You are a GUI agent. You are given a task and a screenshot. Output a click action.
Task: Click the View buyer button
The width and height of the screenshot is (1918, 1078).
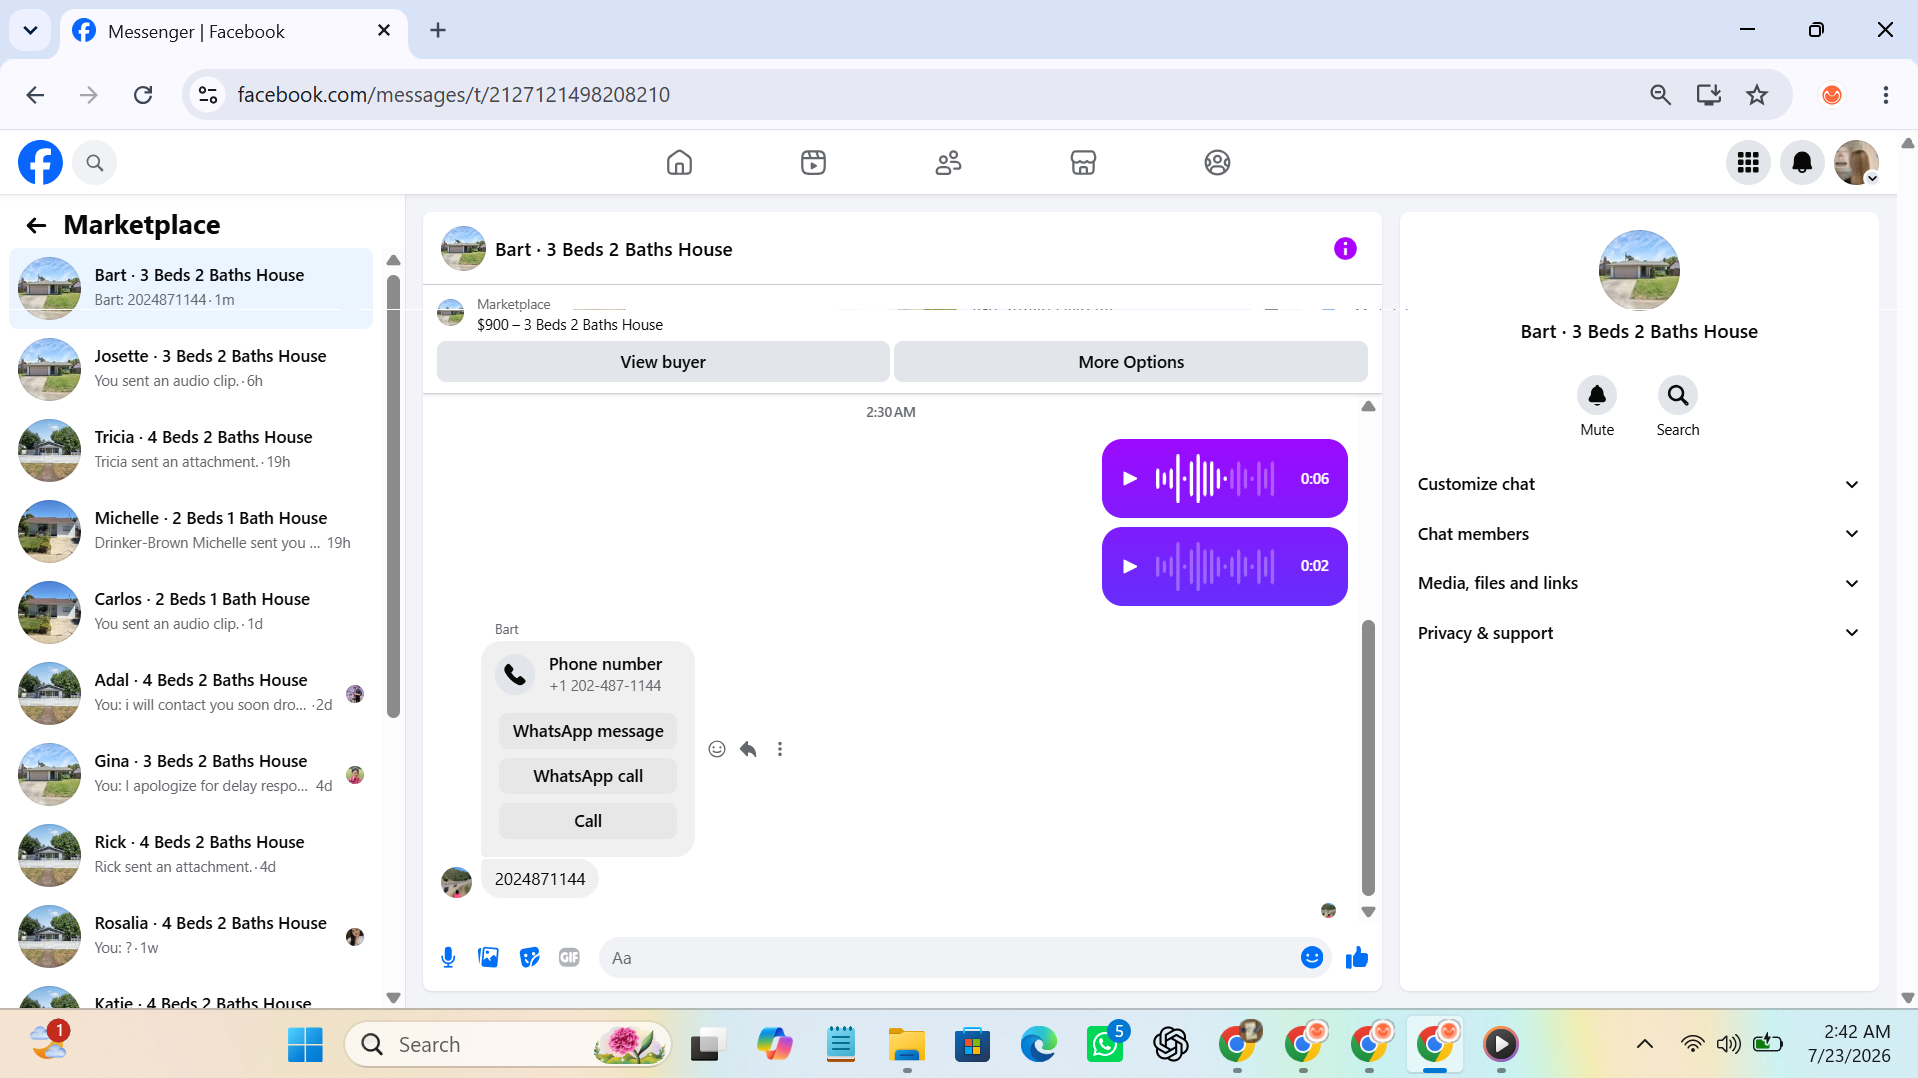coord(663,362)
